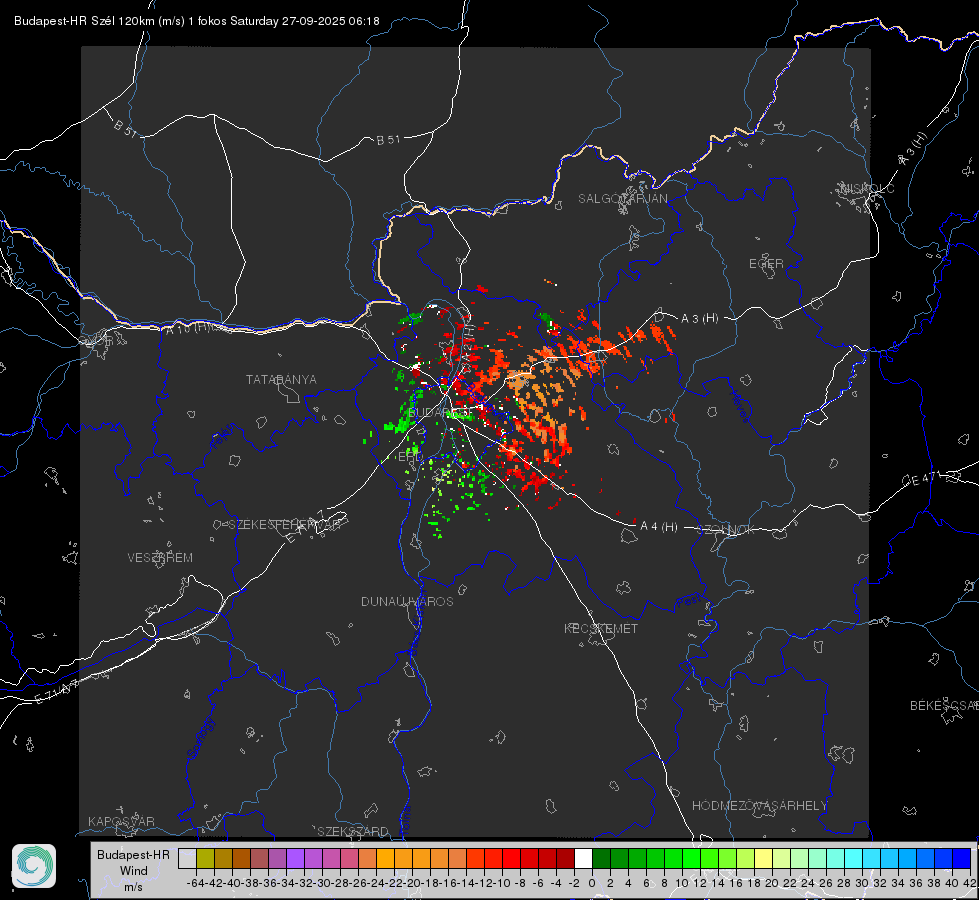Click the m/s unit label in legend
Image resolution: width=979 pixels, height=900 pixels.
[133, 887]
